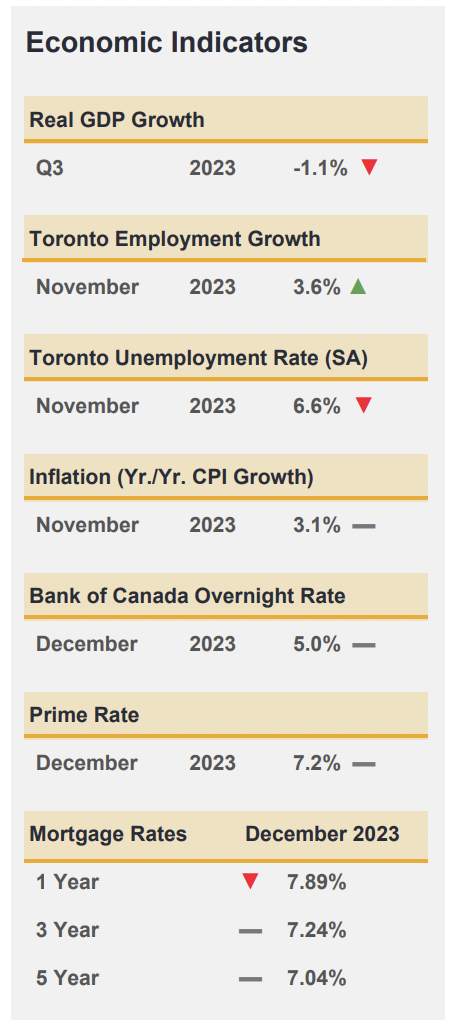Click the red down arrow beside -1.1%
The height and width of the screenshot is (1030, 454).
tap(369, 168)
